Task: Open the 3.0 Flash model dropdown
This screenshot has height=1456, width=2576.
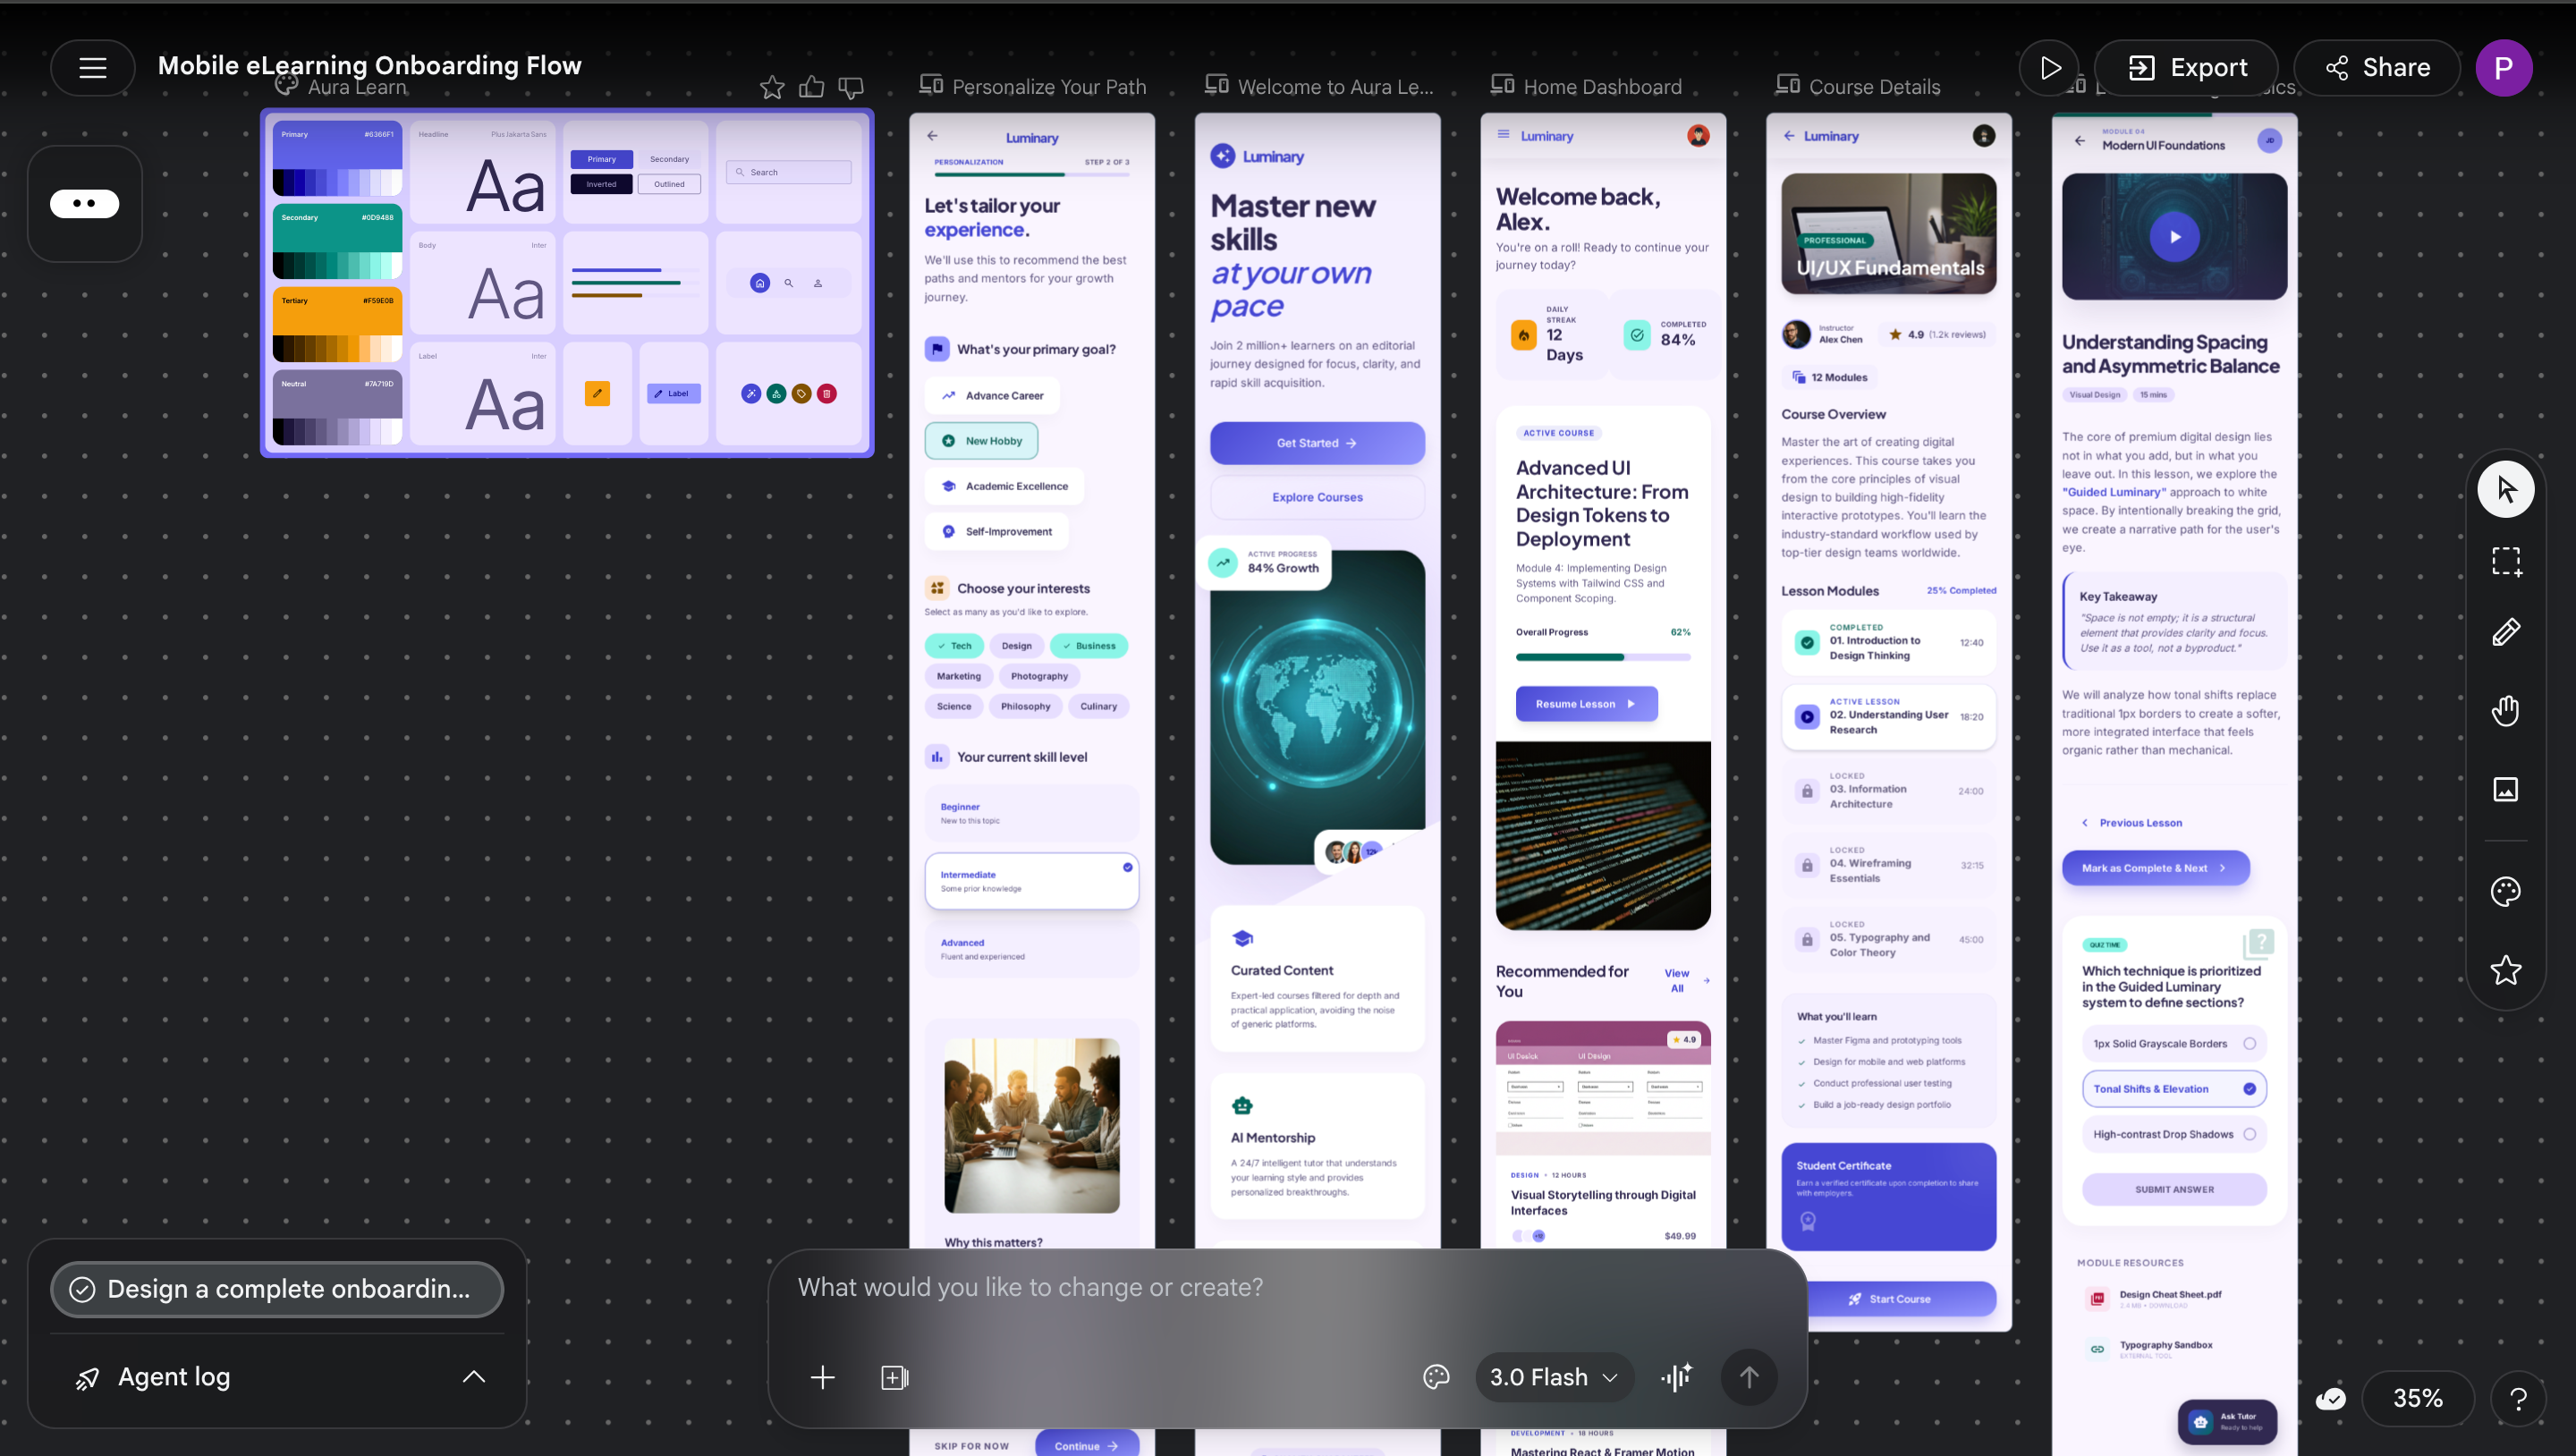Action: pos(1554,1378)
